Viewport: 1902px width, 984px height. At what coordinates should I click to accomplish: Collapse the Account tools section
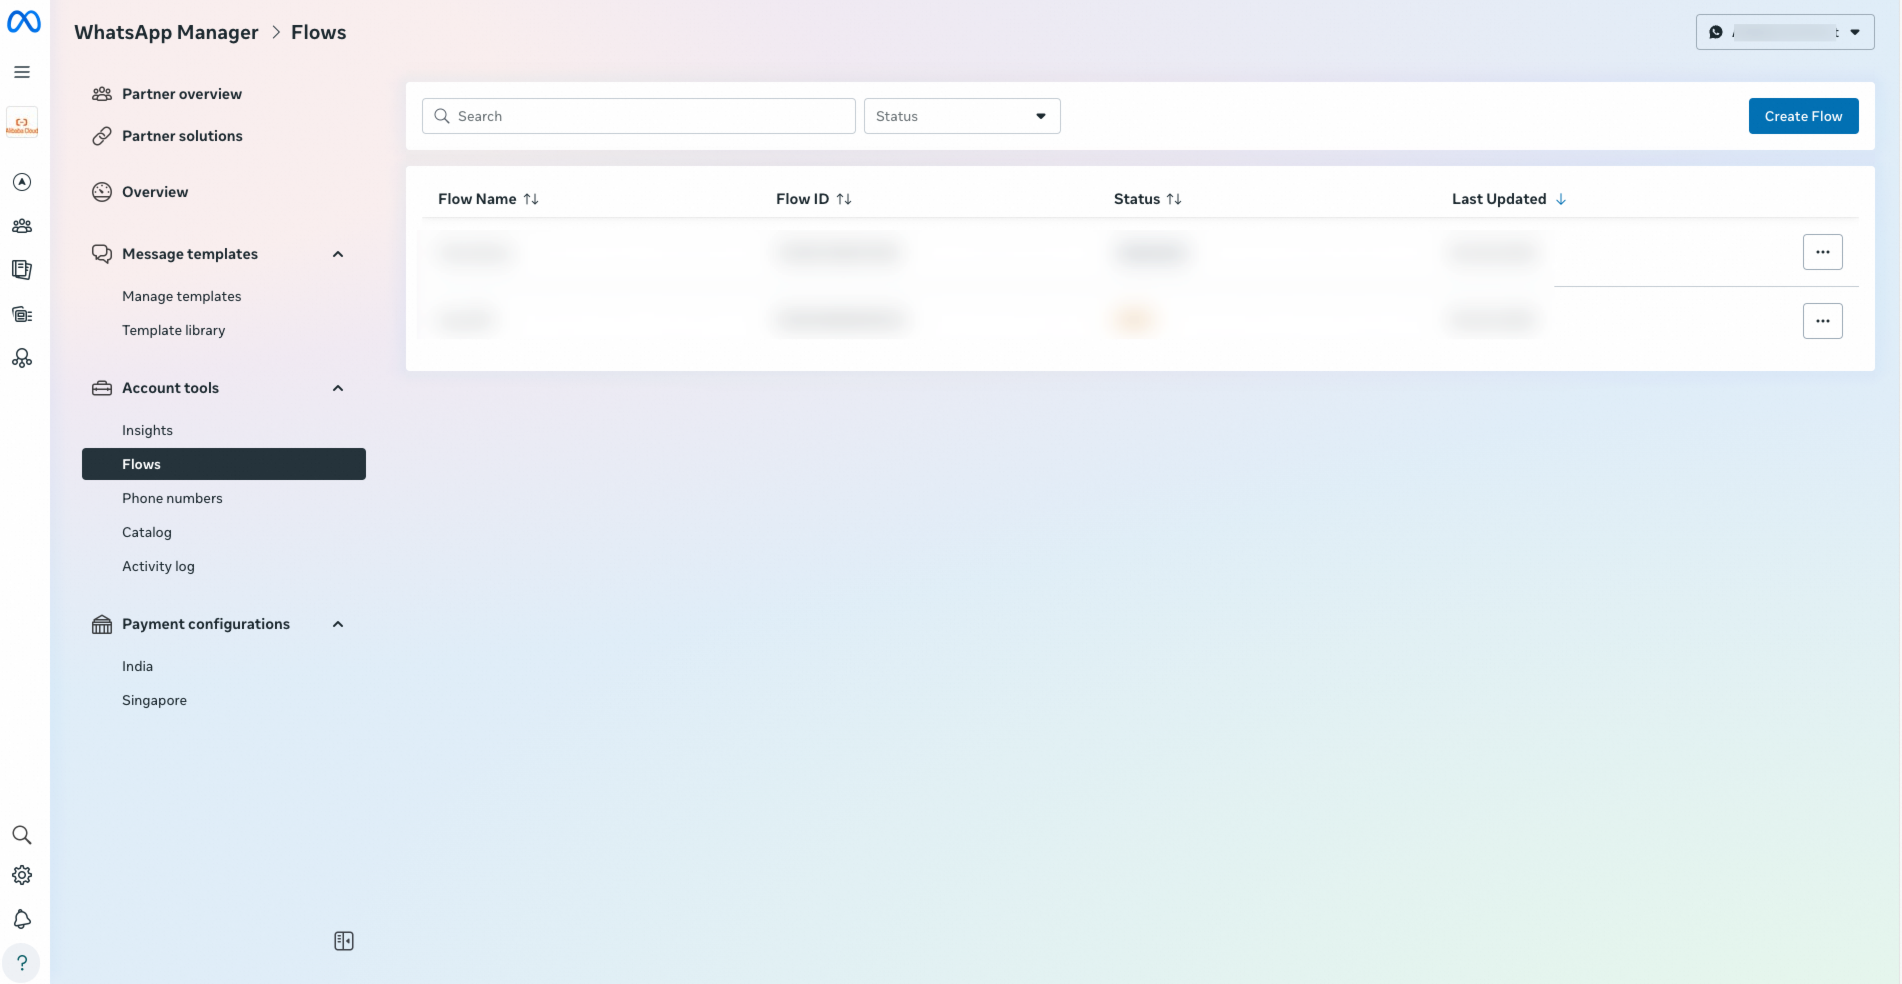(x=338, y=388)
